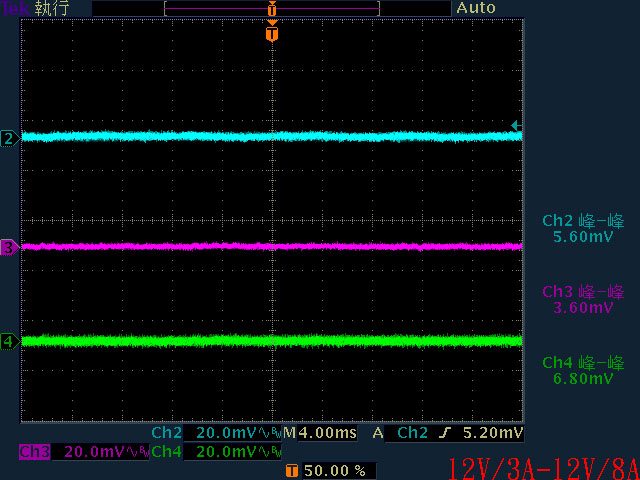Click the green channel 4 ground marker
Screen dimensions: 640x480
click(9, 342)
